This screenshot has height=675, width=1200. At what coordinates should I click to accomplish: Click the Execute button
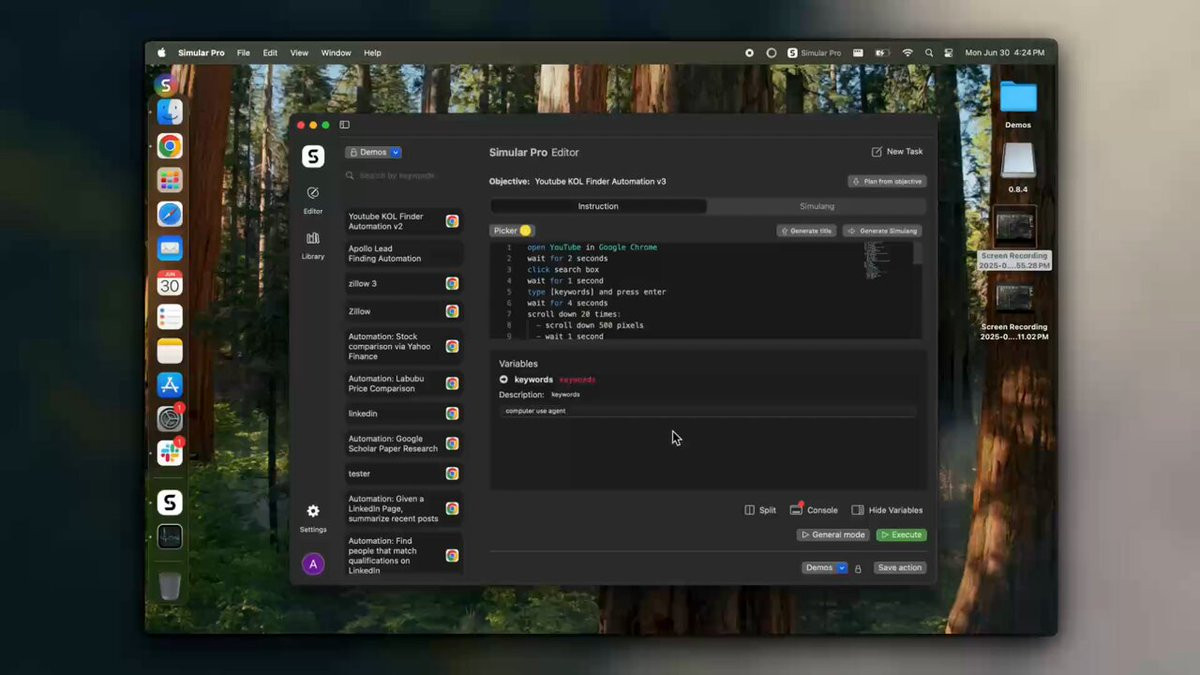[x=901, y=535]
